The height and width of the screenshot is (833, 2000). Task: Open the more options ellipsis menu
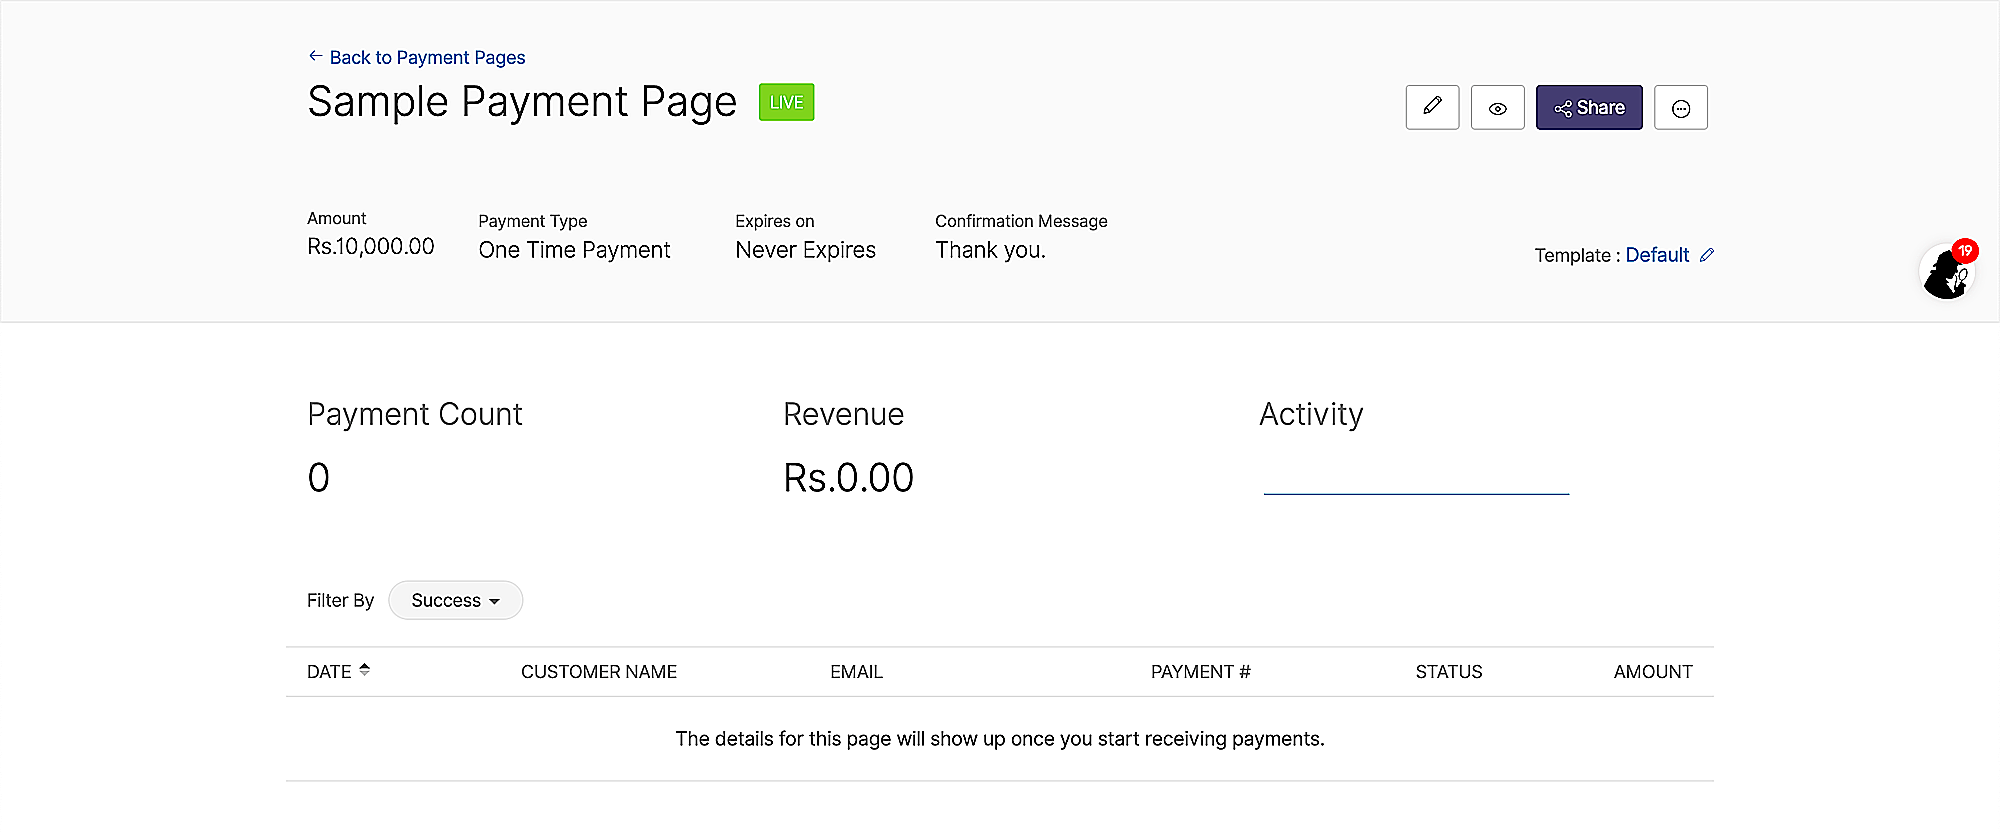click(1681, 108)
